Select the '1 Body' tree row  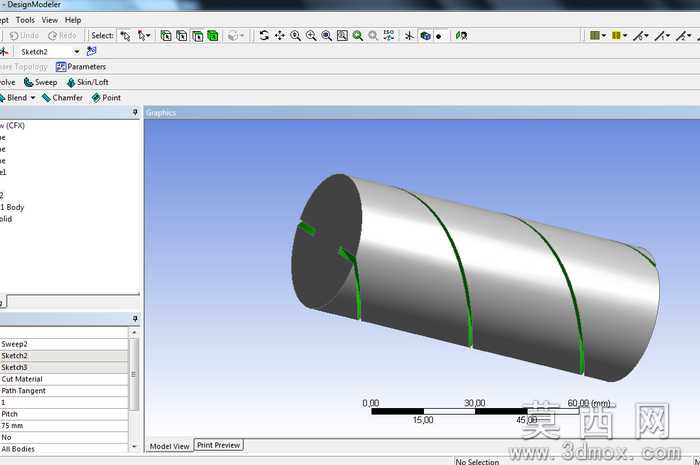(12, 207)
